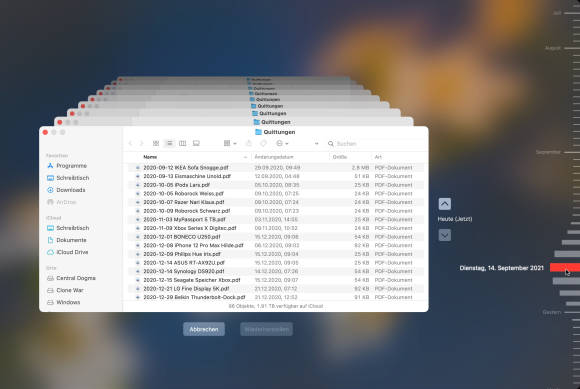Switch to list view in the toolbar
The height and width of the screenshot is (389, 580).
pos(169,143)
